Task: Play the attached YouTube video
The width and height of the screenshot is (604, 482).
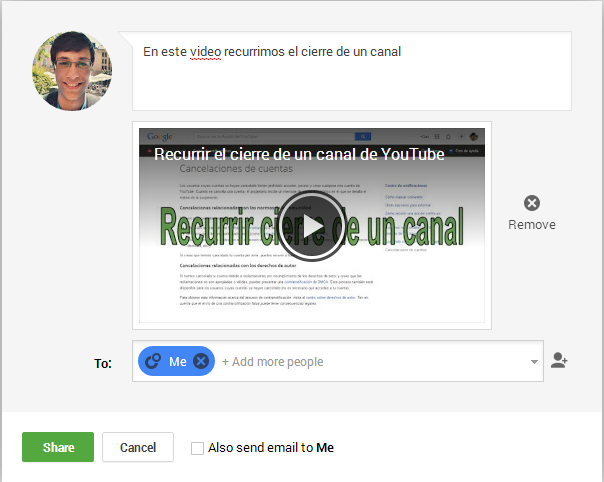Action: (312, 227)
